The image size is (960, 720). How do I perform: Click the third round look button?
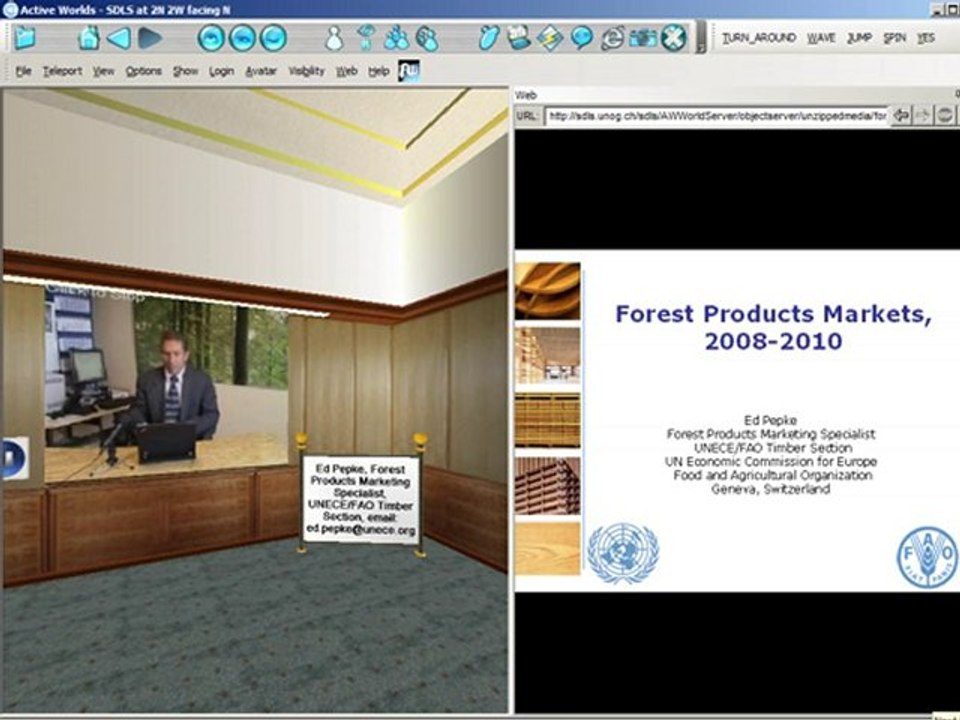(273, 38)
